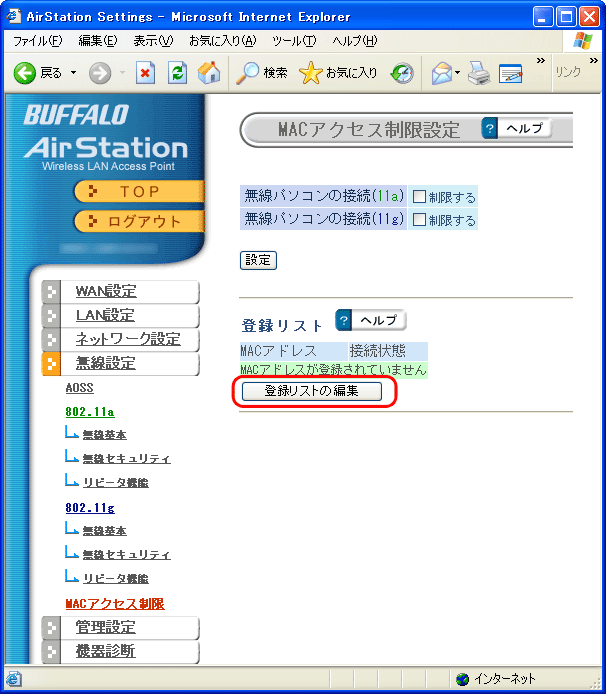
Task: Click the Mail envelope toolbar icon
Action: pyautogui.click(x=440, y=73)
